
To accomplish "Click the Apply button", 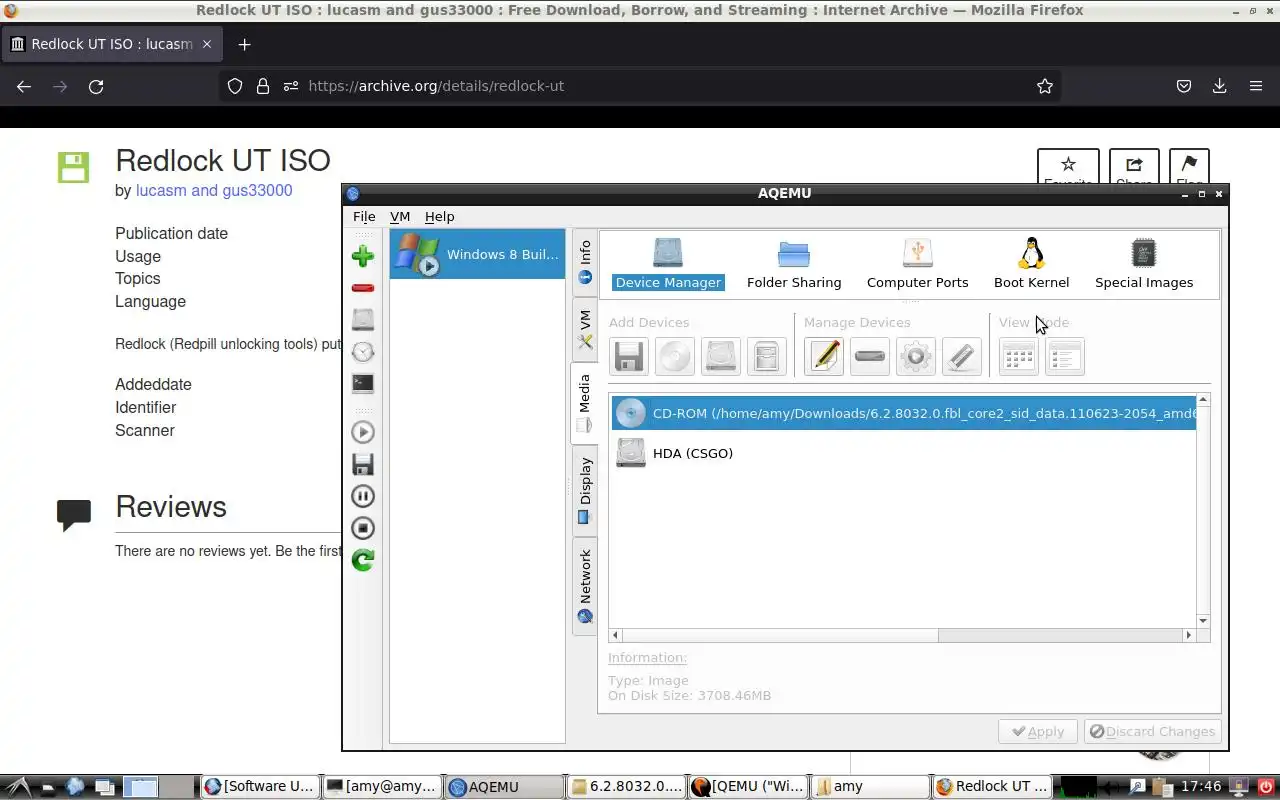I will 1038,731.
